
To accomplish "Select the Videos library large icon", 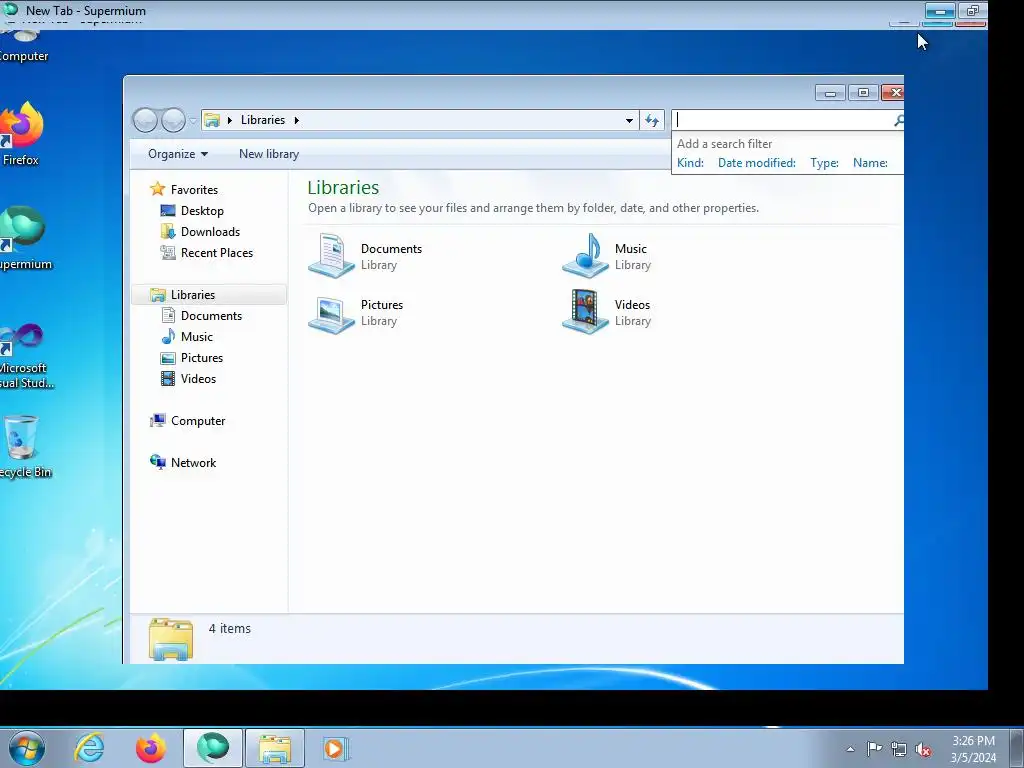I will [586, 312].
